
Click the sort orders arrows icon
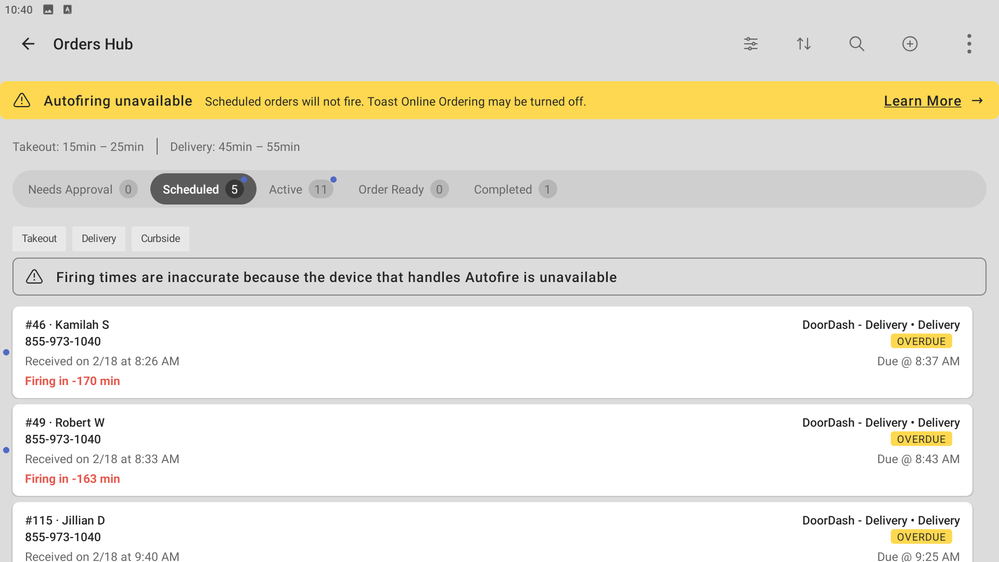tap(804, 44)
